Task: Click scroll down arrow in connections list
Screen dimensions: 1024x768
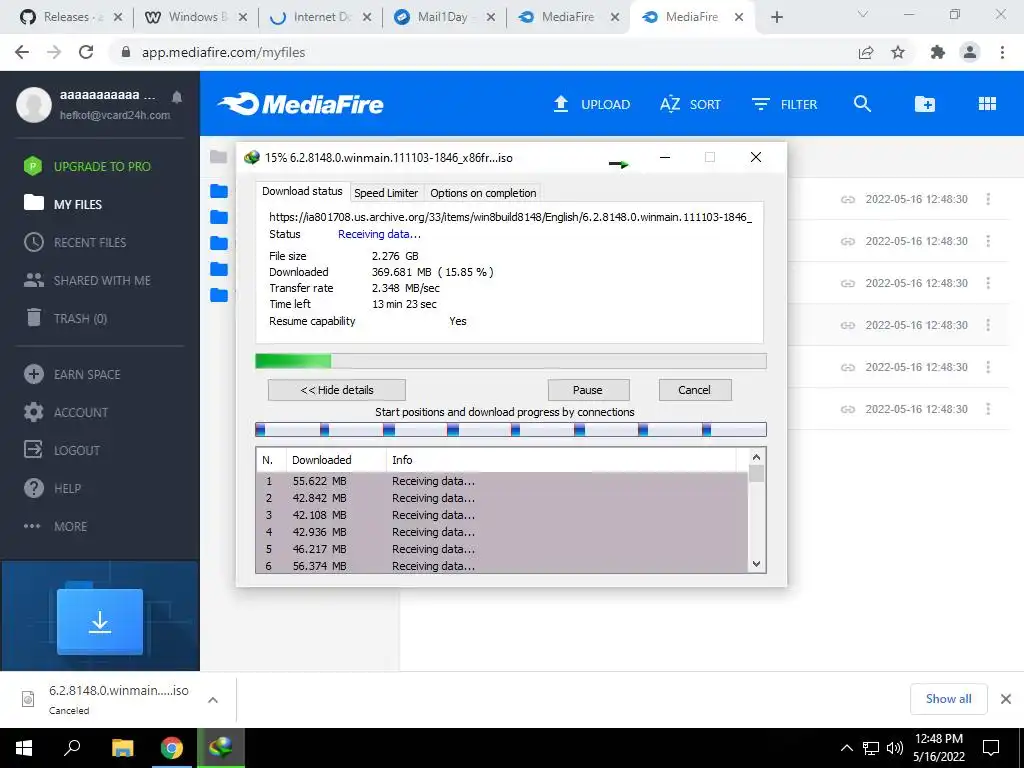Action: click(x=756, y=564)
